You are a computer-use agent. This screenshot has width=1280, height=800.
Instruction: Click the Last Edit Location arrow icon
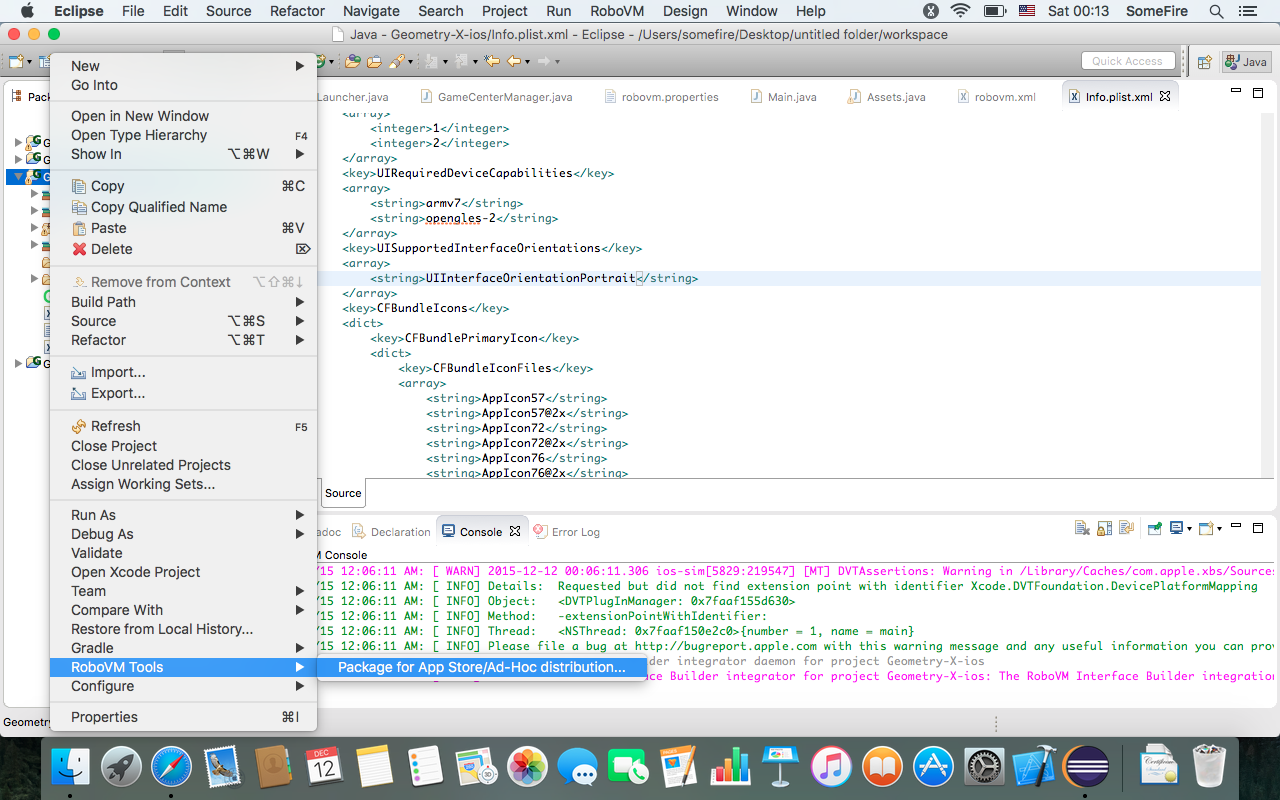[x=492, y=62]
